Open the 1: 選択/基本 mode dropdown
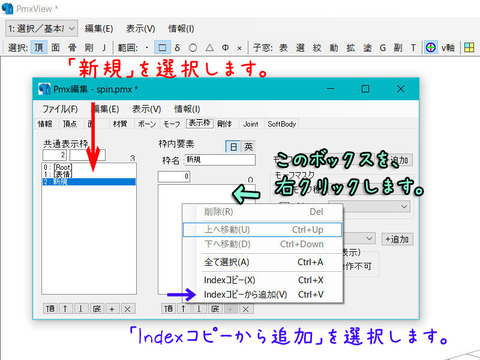The height and width of the screenshot is (360, 480). point(42,29)
